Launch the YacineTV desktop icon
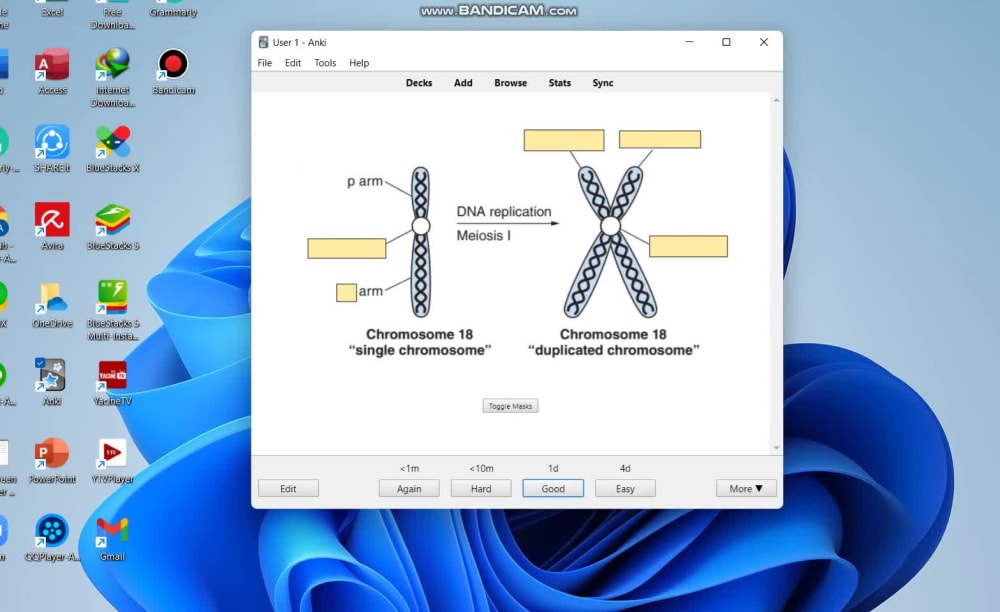Viewport: 1000px width, 612px height. click(x=113, y=381)
